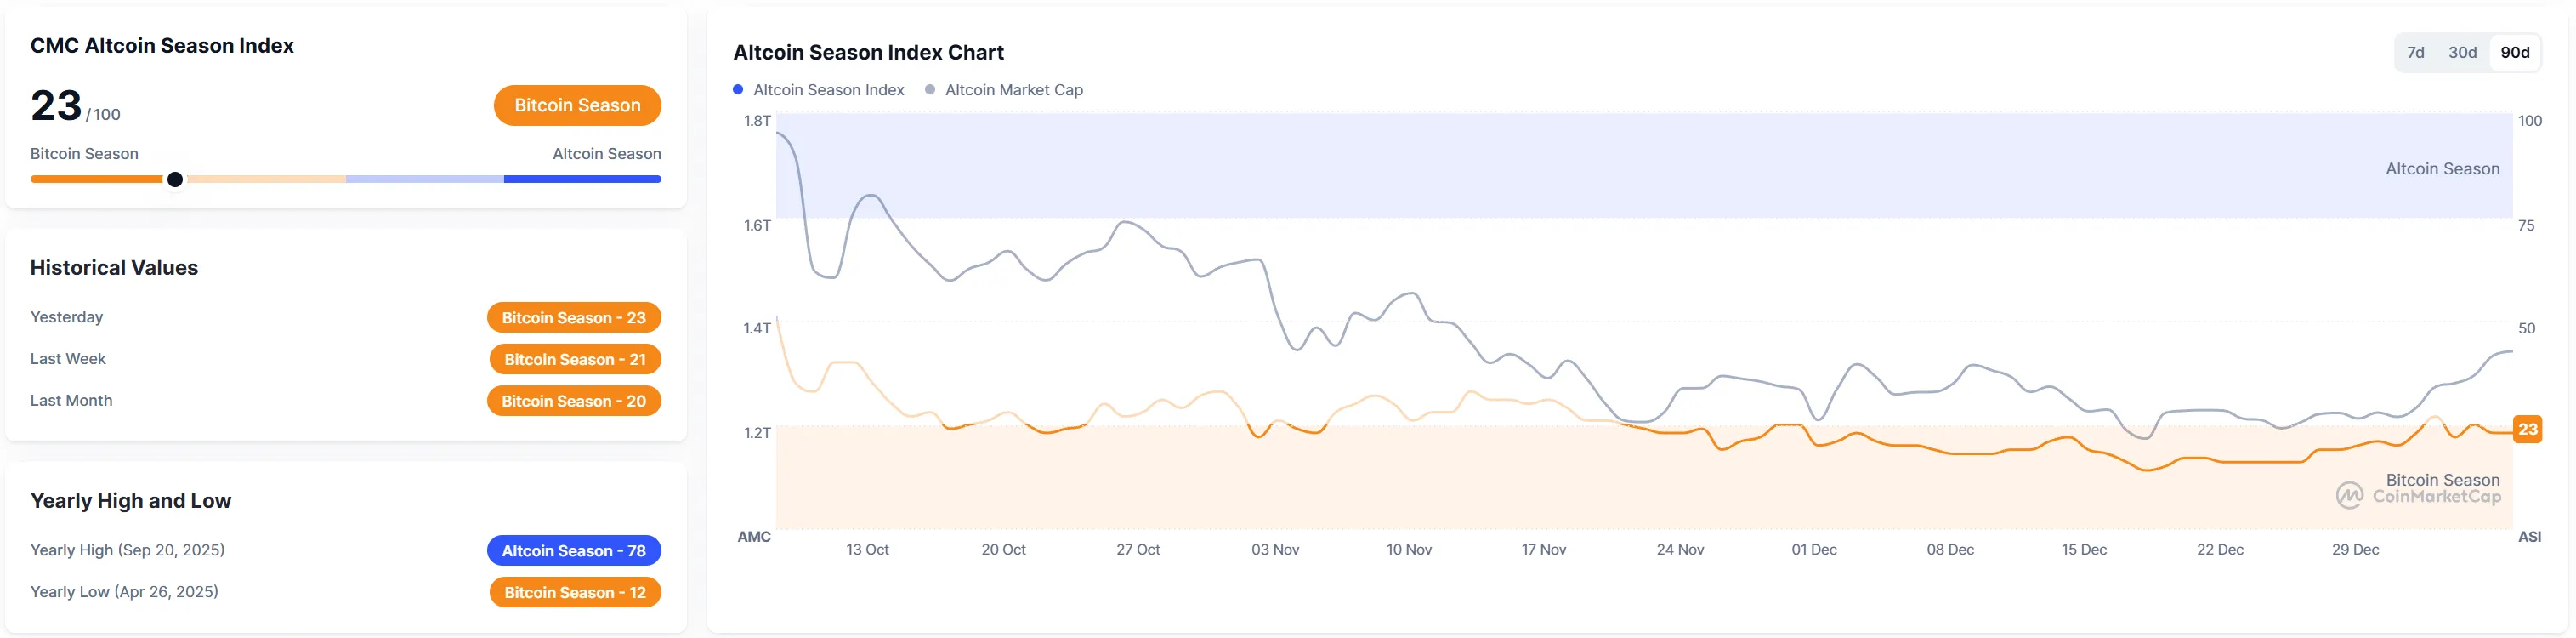
Task: Click the 03 Nov date on chart axis
Action: [1275, 550]
